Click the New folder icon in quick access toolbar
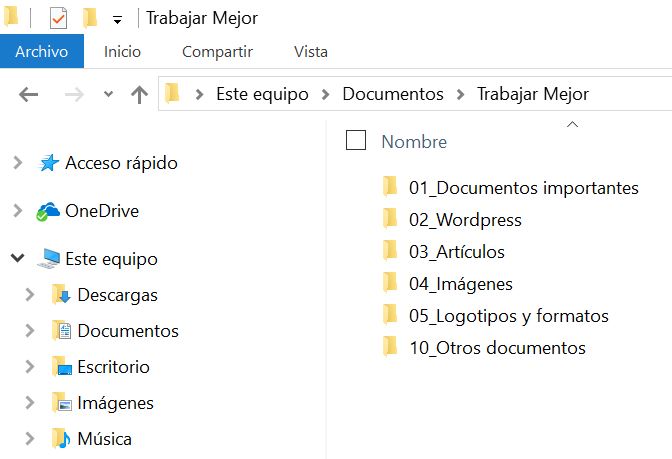 [x=90, y=18]
